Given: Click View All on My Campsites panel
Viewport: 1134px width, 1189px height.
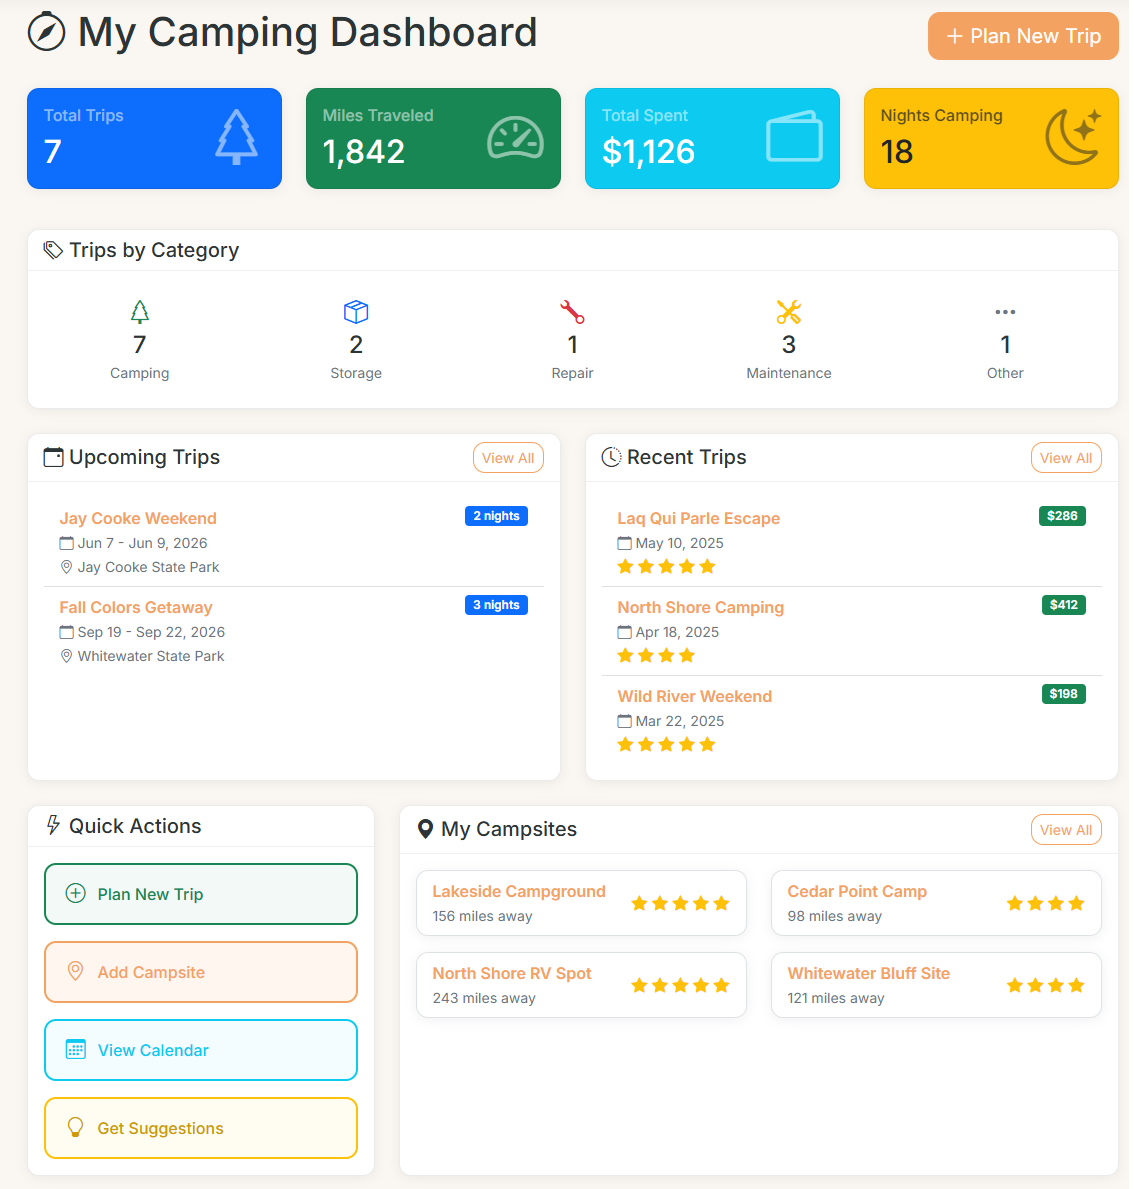Looking at the screenshot, I should point(1066,829).
